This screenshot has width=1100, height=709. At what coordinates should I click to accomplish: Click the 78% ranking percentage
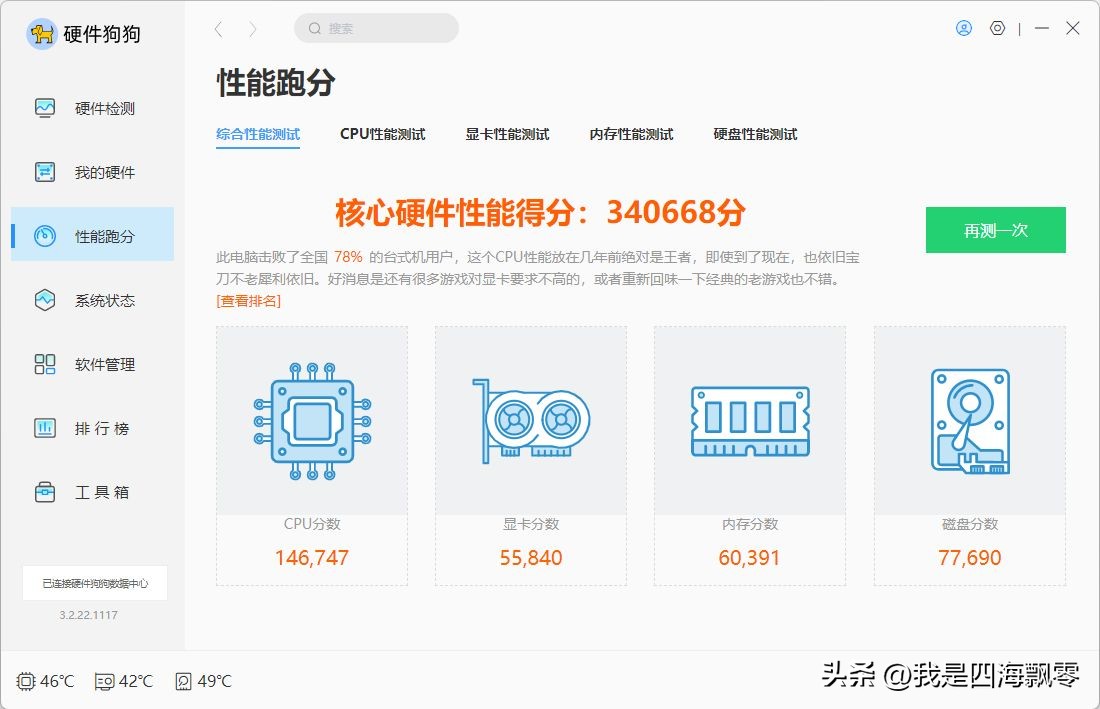(x=348, y=257)
